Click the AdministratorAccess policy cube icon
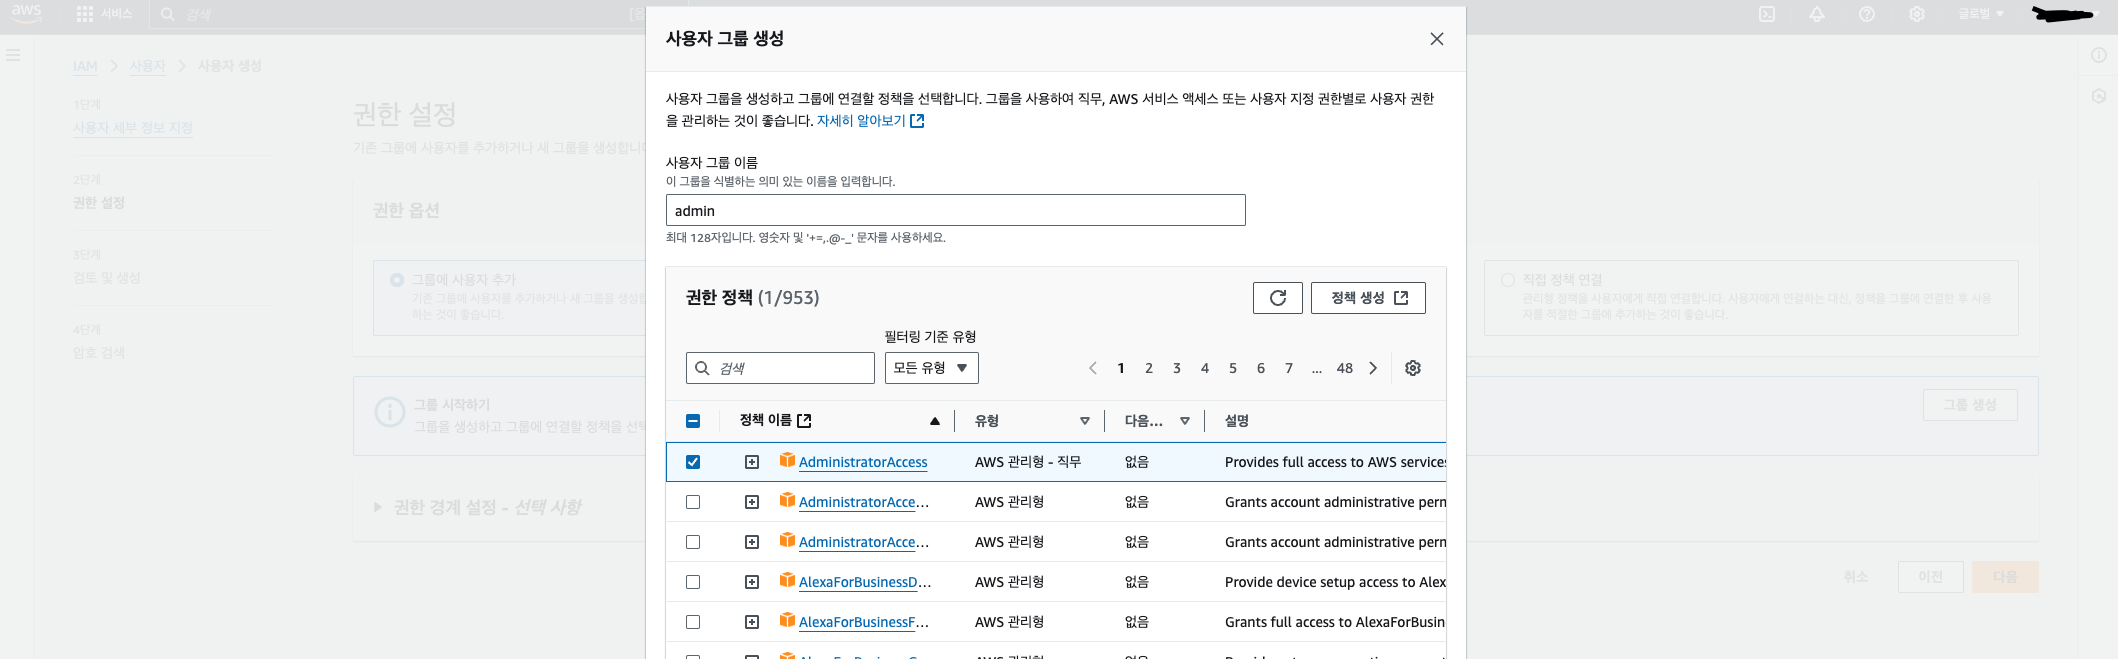Image resolution: width=2118 pixels, height=659 pixels. pos(787,460)
